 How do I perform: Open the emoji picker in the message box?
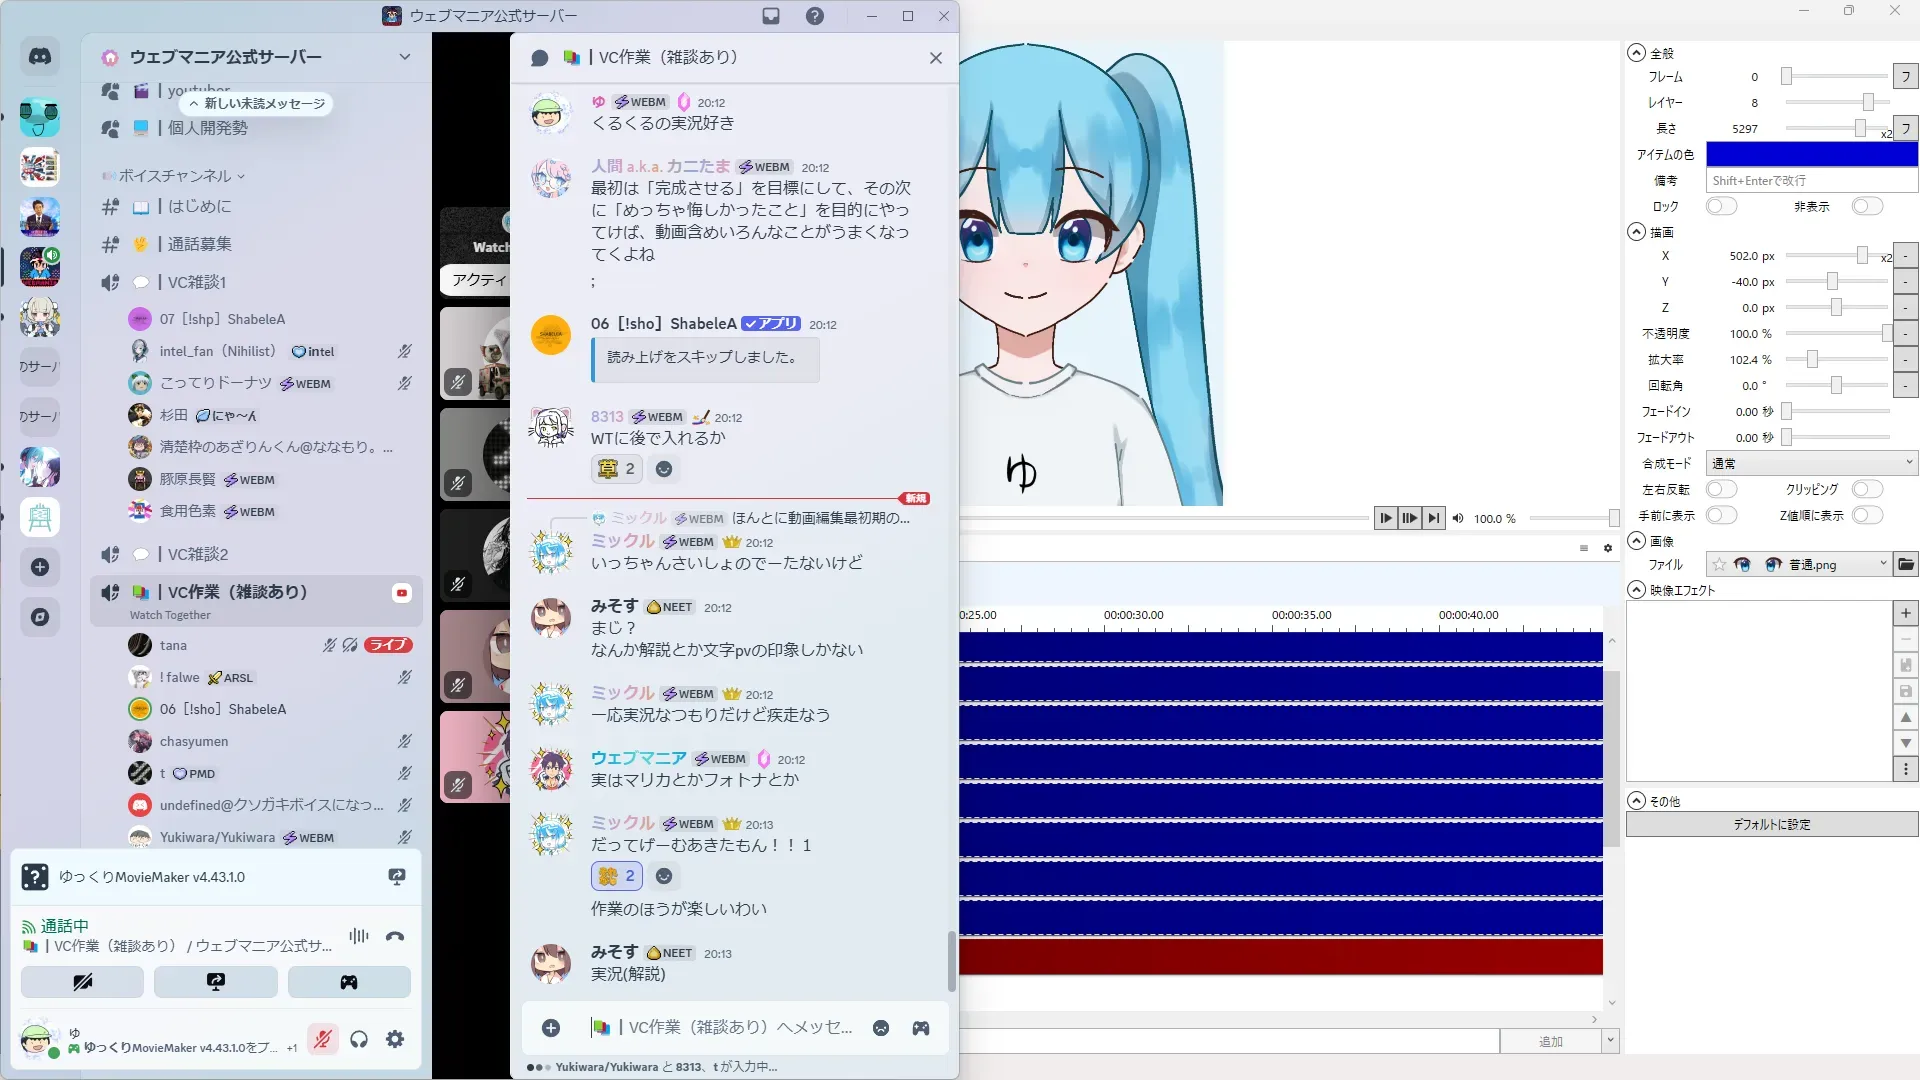881,1028
